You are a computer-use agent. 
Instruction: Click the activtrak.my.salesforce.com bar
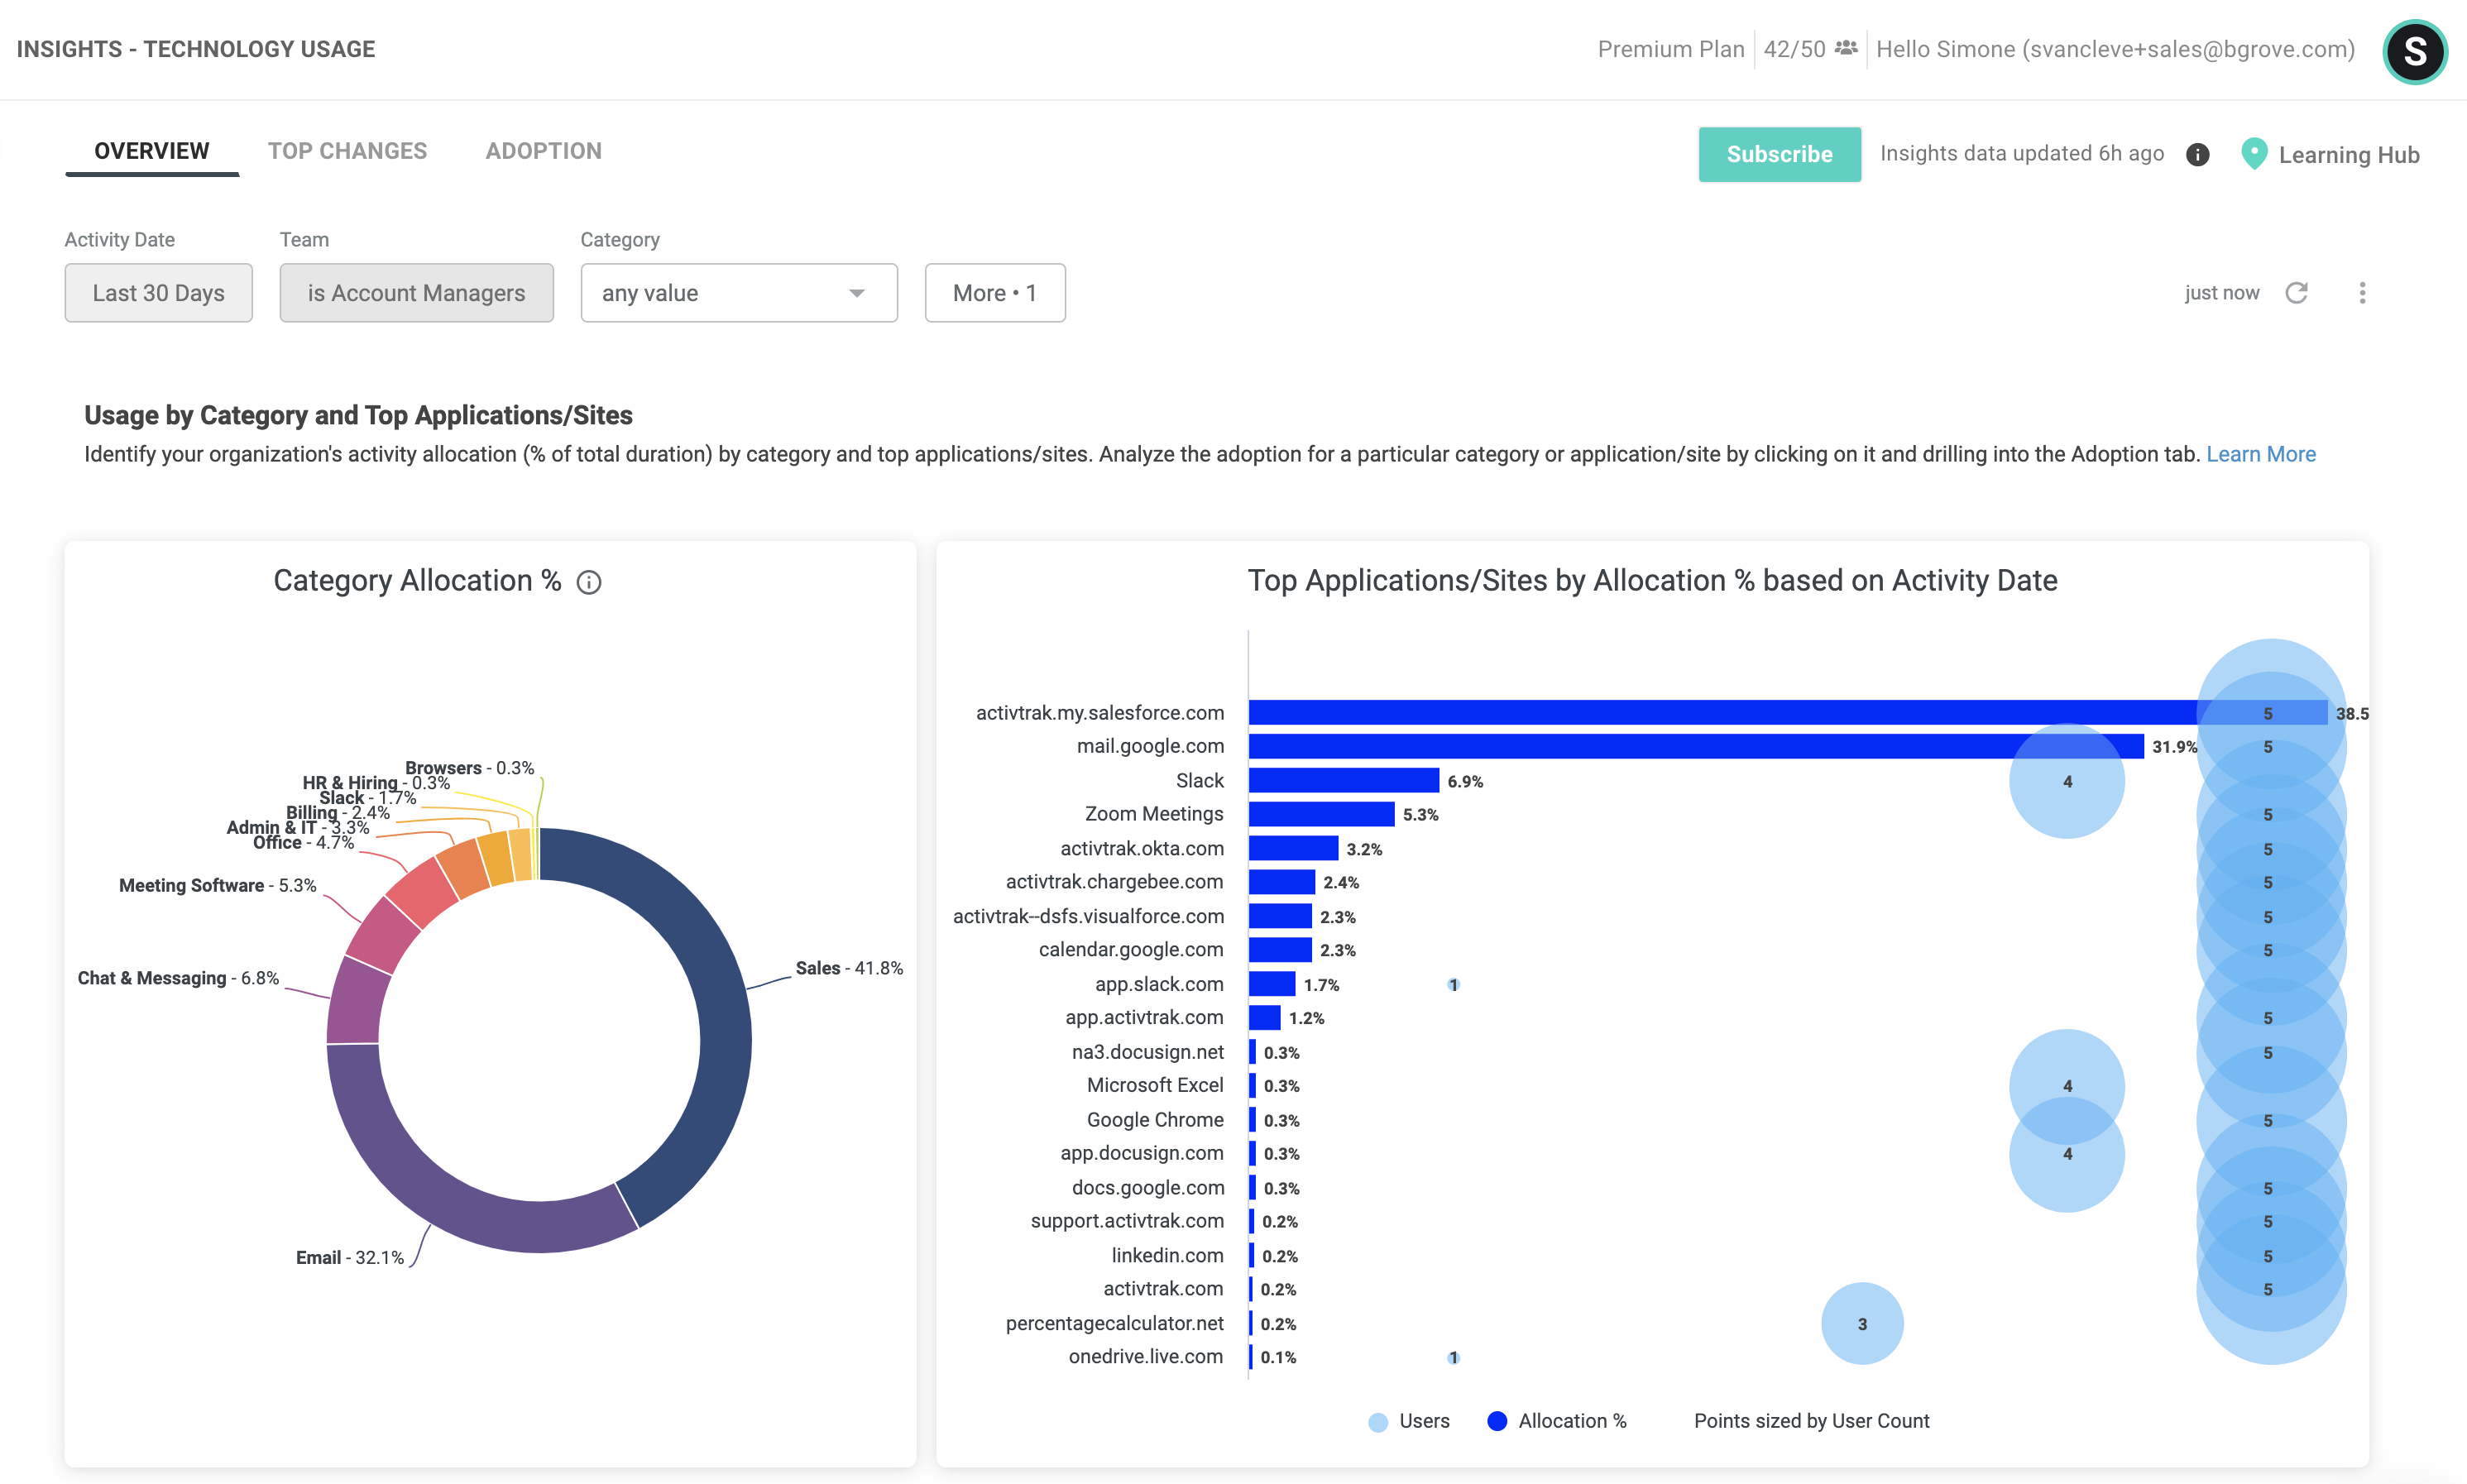(x=1788, y=712)
